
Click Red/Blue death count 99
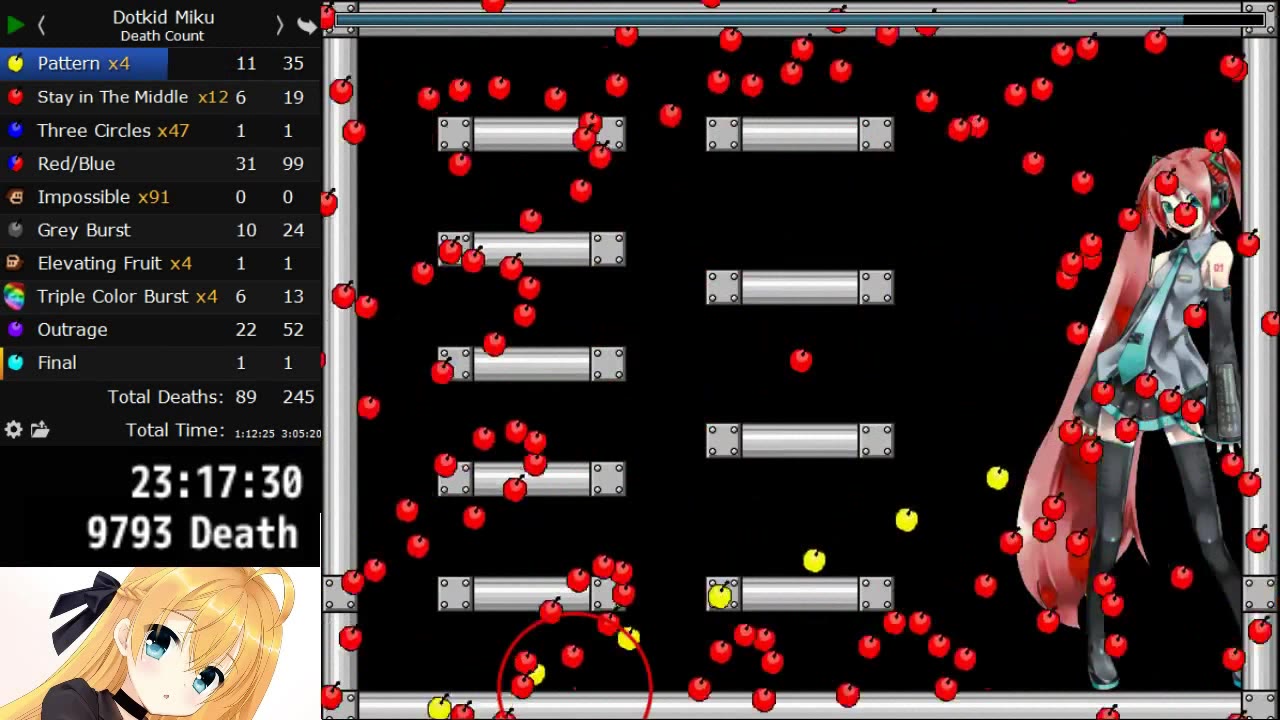(293, 163)
